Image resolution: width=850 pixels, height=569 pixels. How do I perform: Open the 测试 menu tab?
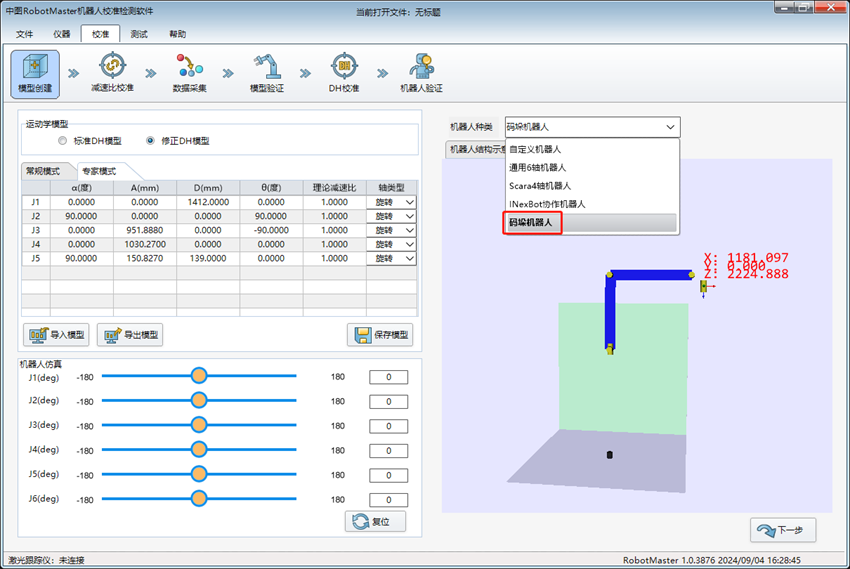(139, 34)
